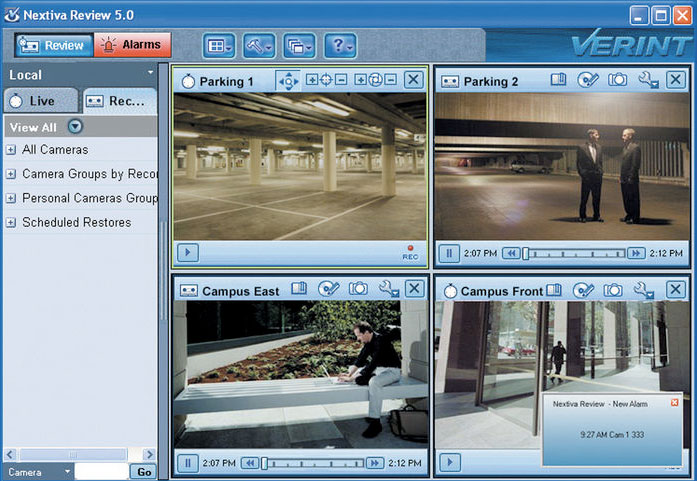This screenshot has height=481, width=697.
Task: Switch to the Live tab
Action: click(x=40, y=101)
